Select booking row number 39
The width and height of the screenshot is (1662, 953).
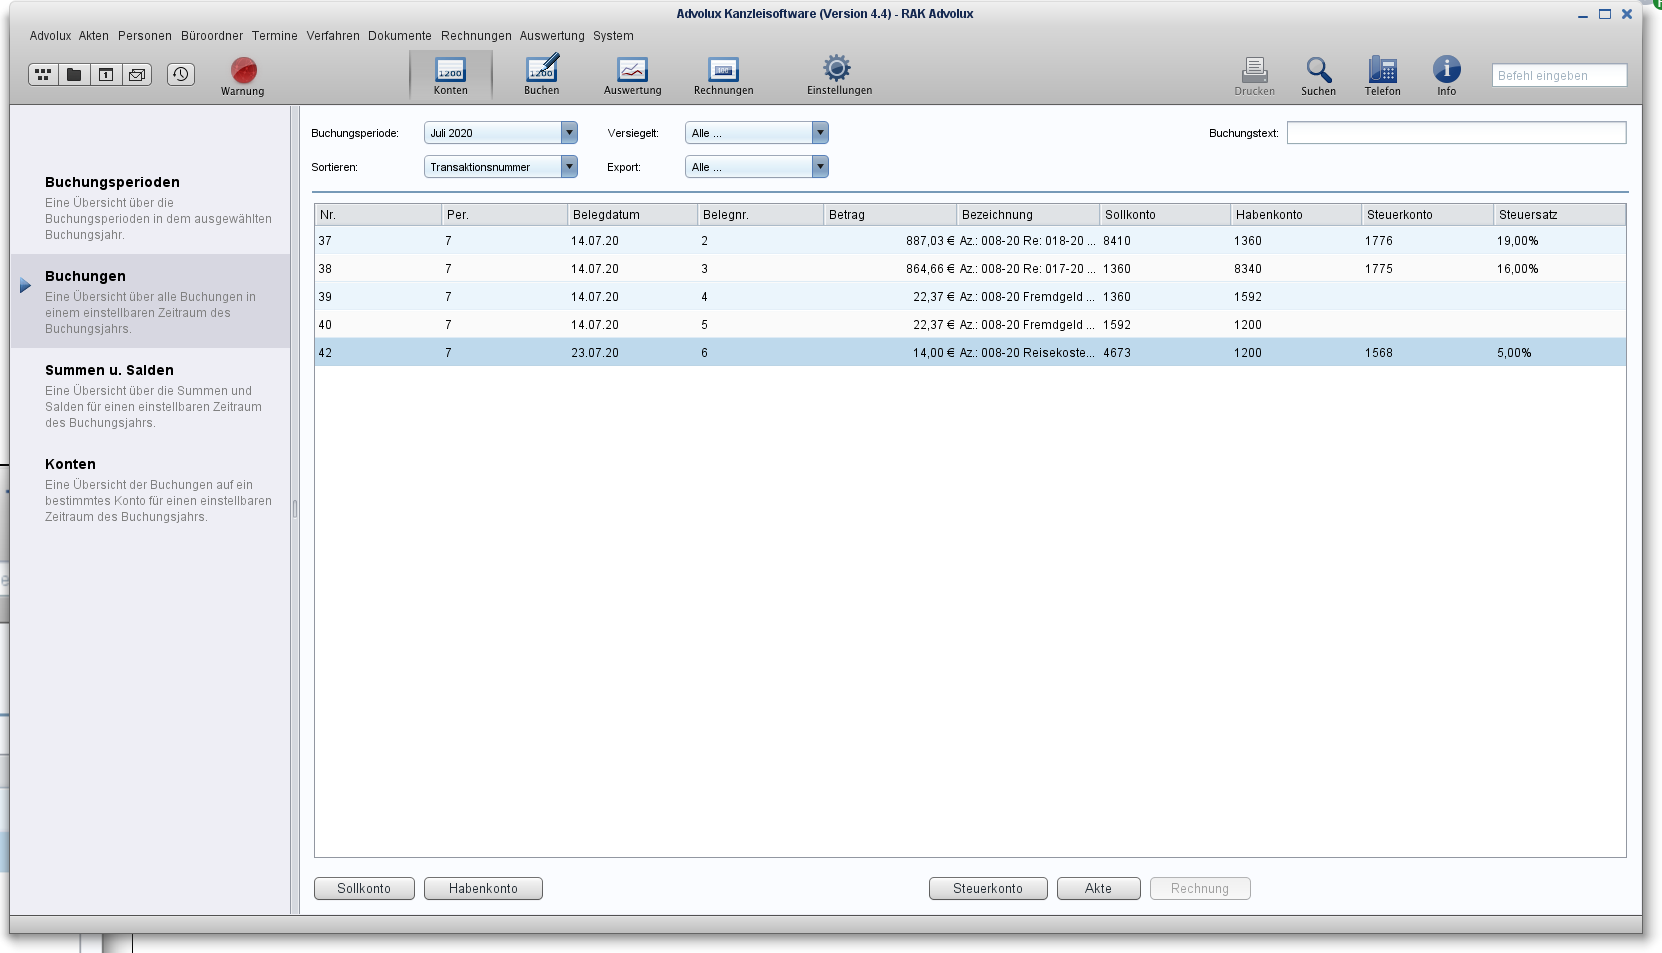pos(970,297)
